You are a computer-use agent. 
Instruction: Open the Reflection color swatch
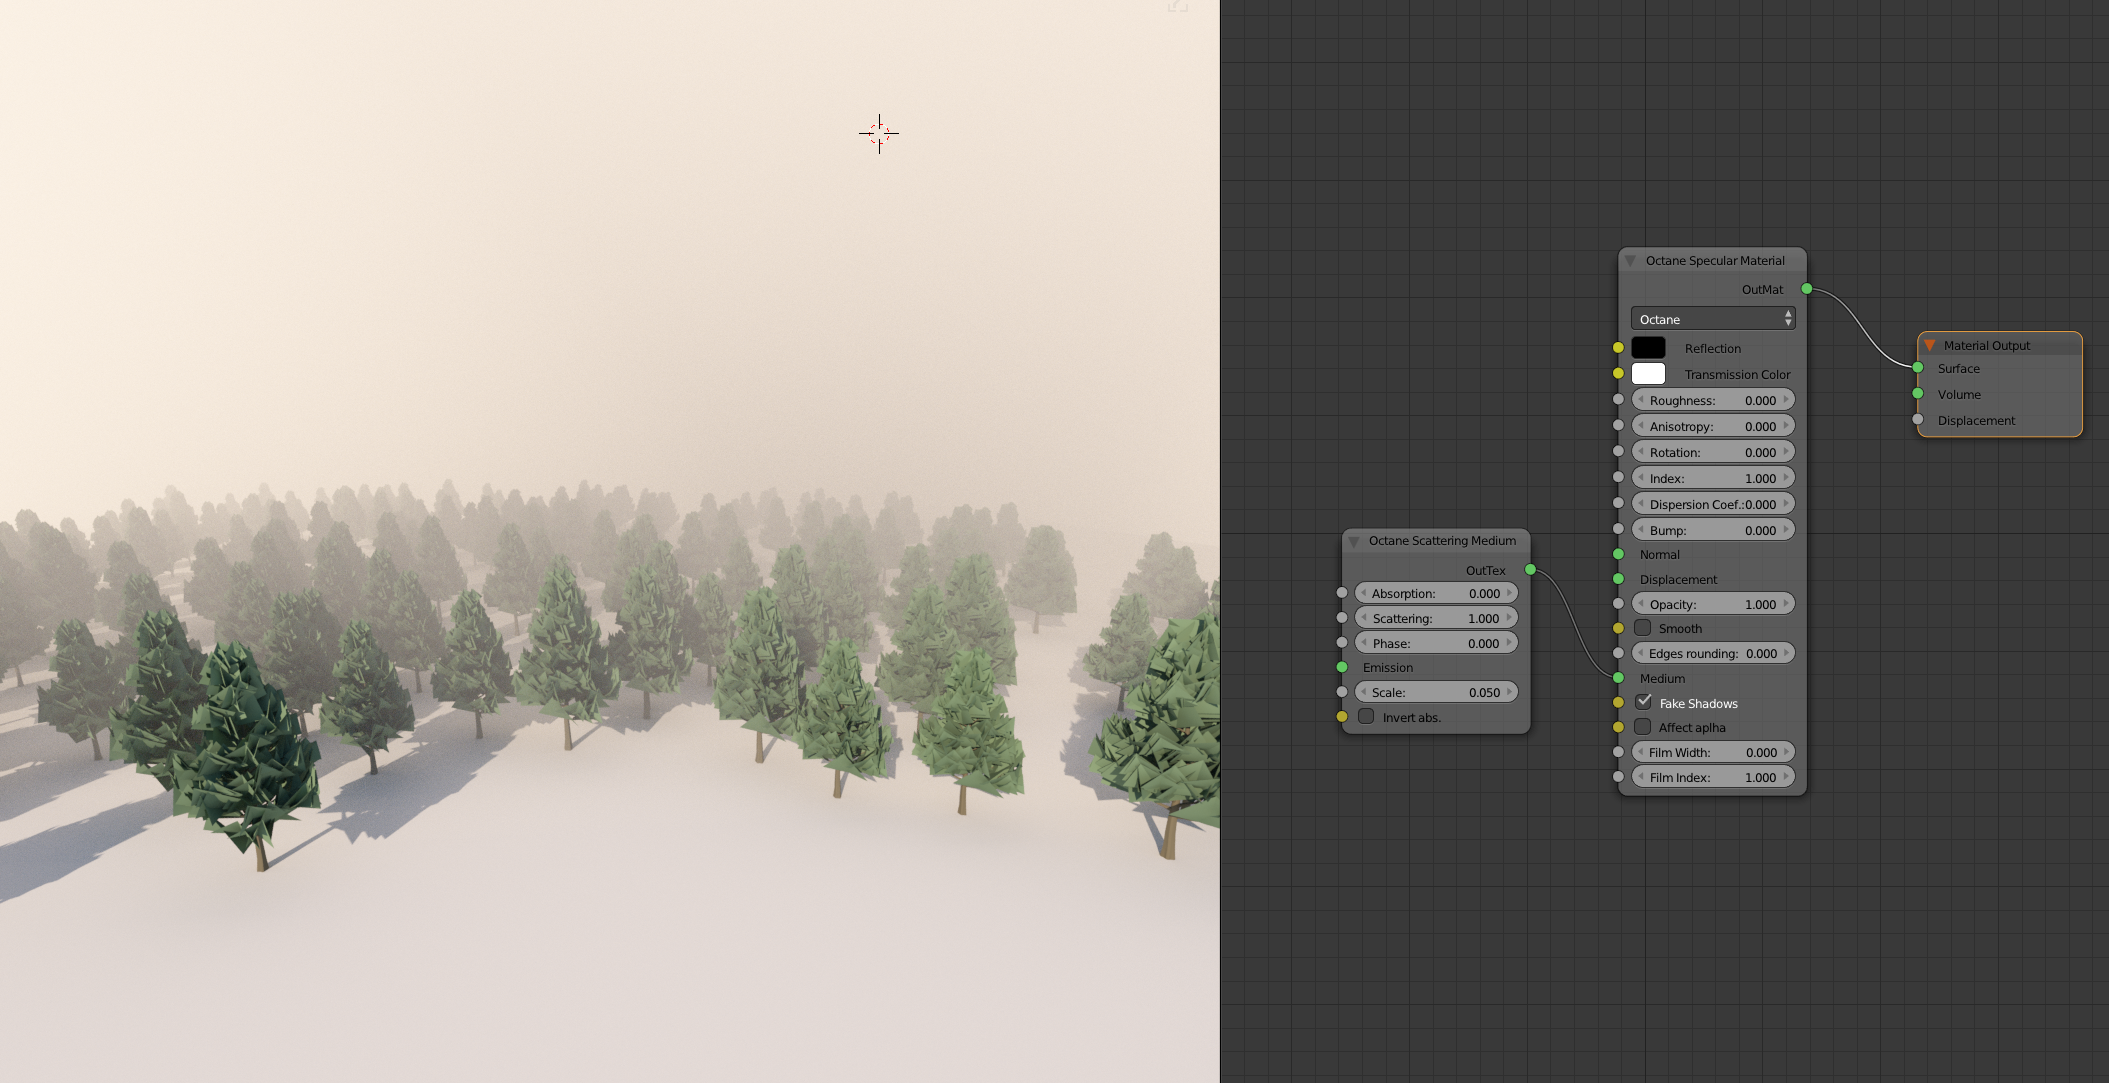(x=1648, y=348)
